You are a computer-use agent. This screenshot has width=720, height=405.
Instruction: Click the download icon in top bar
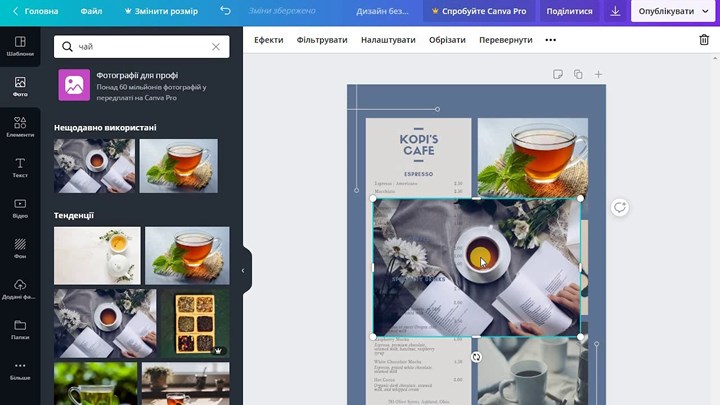tap(615, 11)
